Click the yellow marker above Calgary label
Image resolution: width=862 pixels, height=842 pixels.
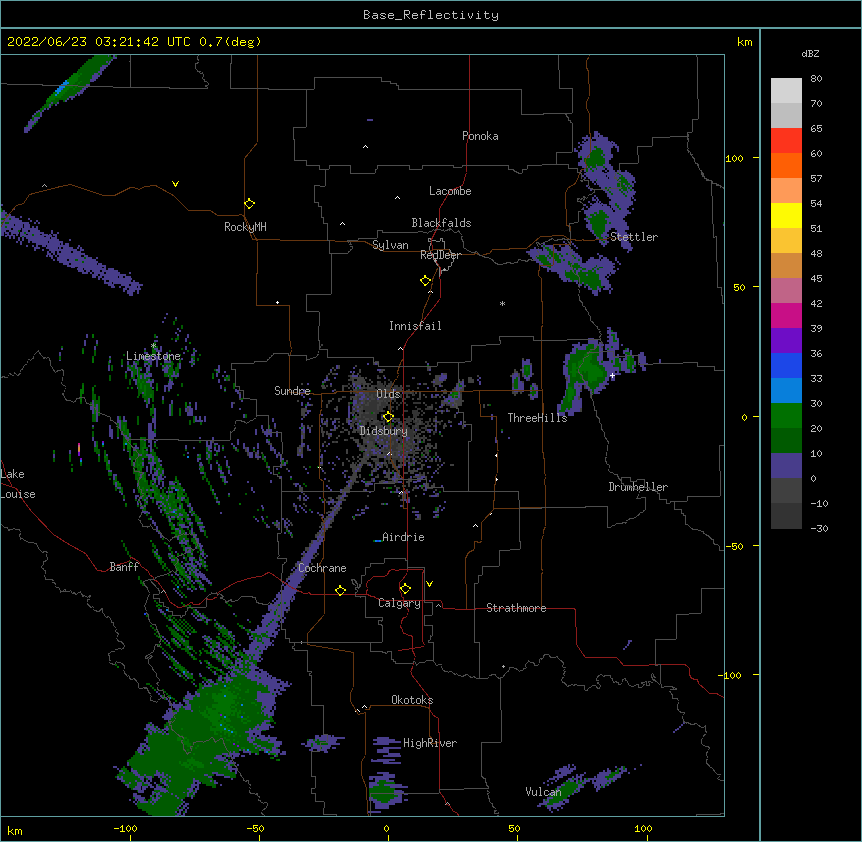[x=405, y=589]
